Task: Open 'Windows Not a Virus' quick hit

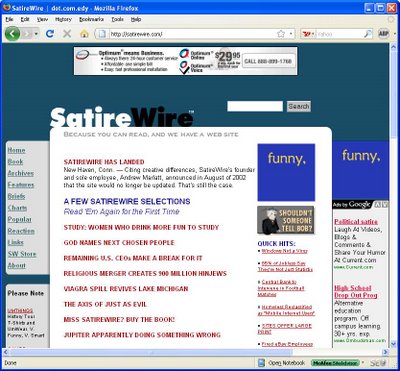Action: click(284, 251)
